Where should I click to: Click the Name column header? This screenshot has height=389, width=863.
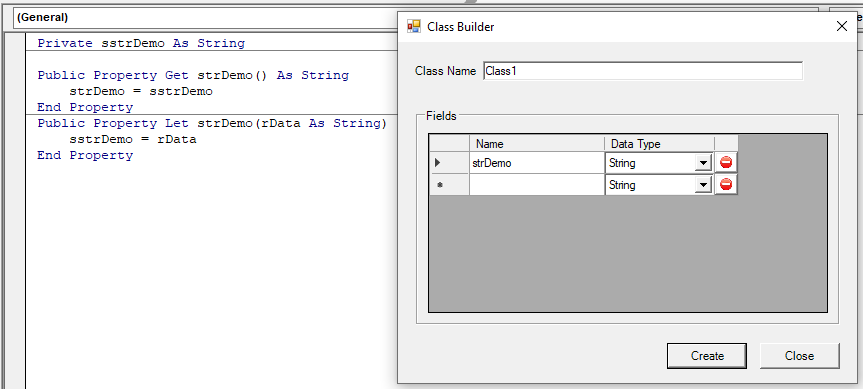coord(537,144)
